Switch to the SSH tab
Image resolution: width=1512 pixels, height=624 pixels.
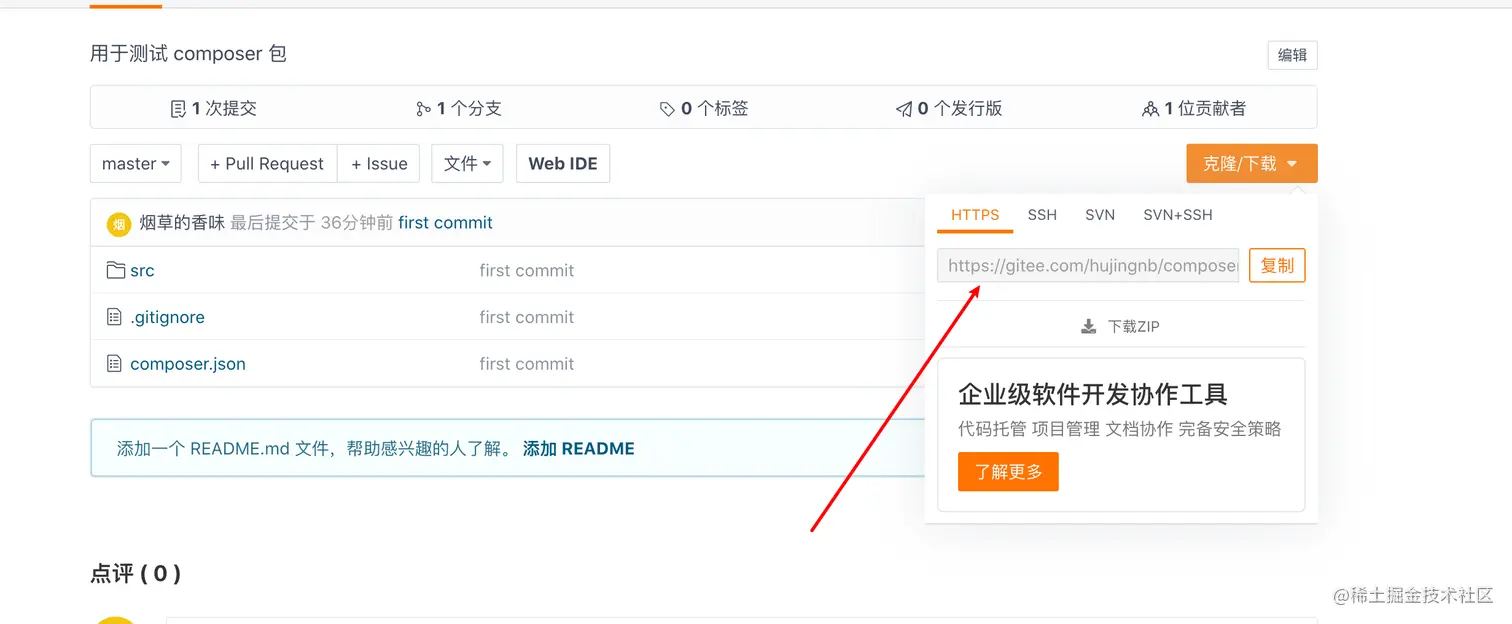(x=1042, y=215)
